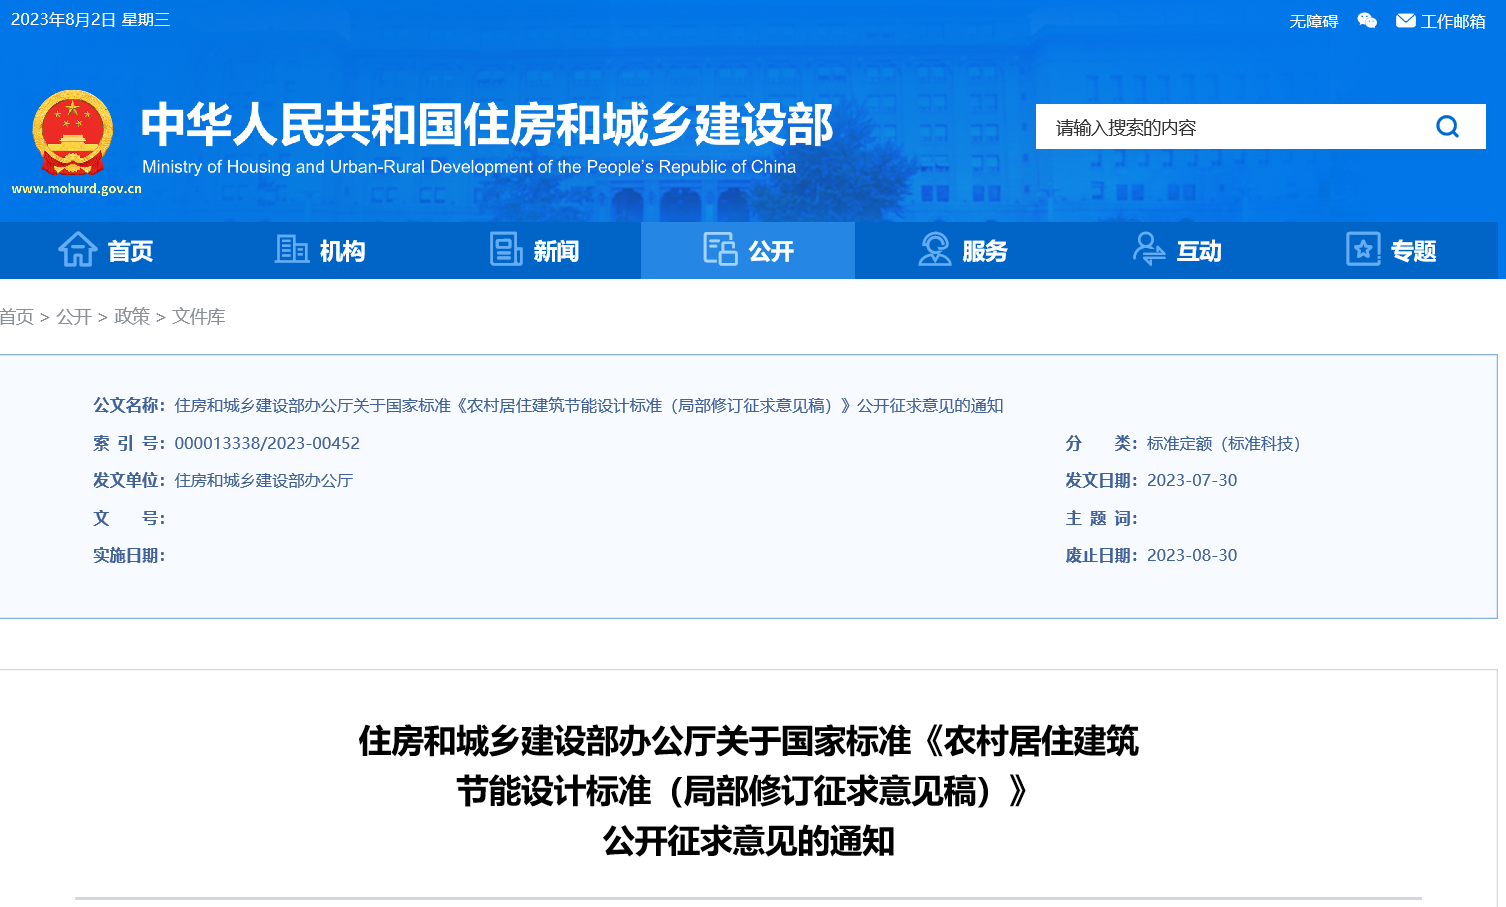Open the 公开 navigation tab
Viewport: 1506px width, 907px height.
tap(748, 250)
